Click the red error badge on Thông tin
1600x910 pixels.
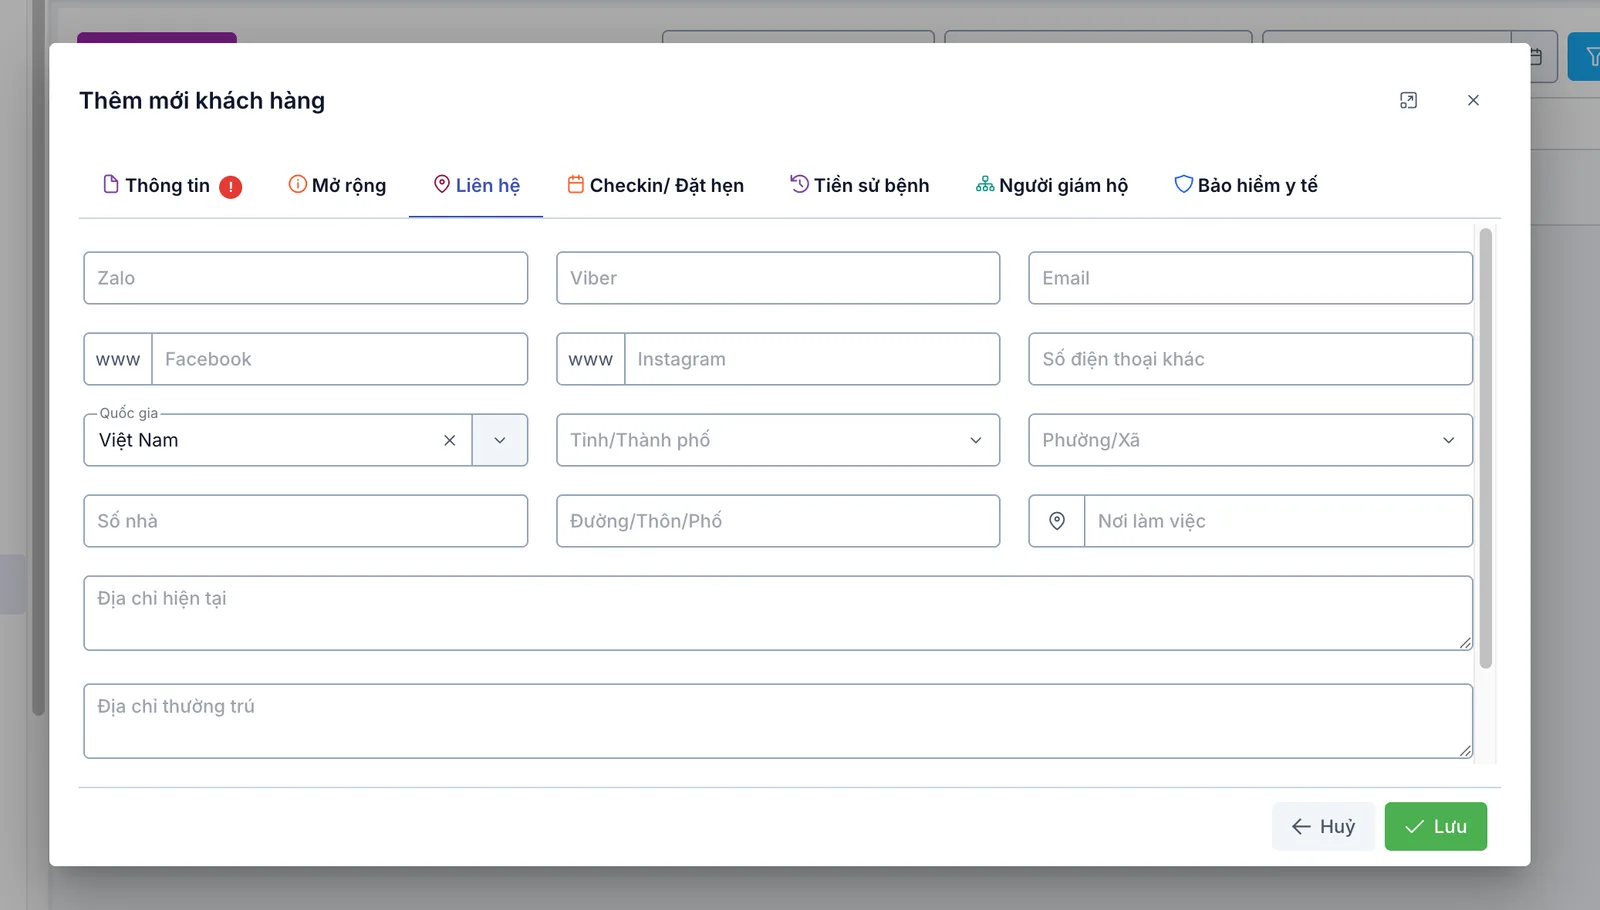[x=231, y=187]
